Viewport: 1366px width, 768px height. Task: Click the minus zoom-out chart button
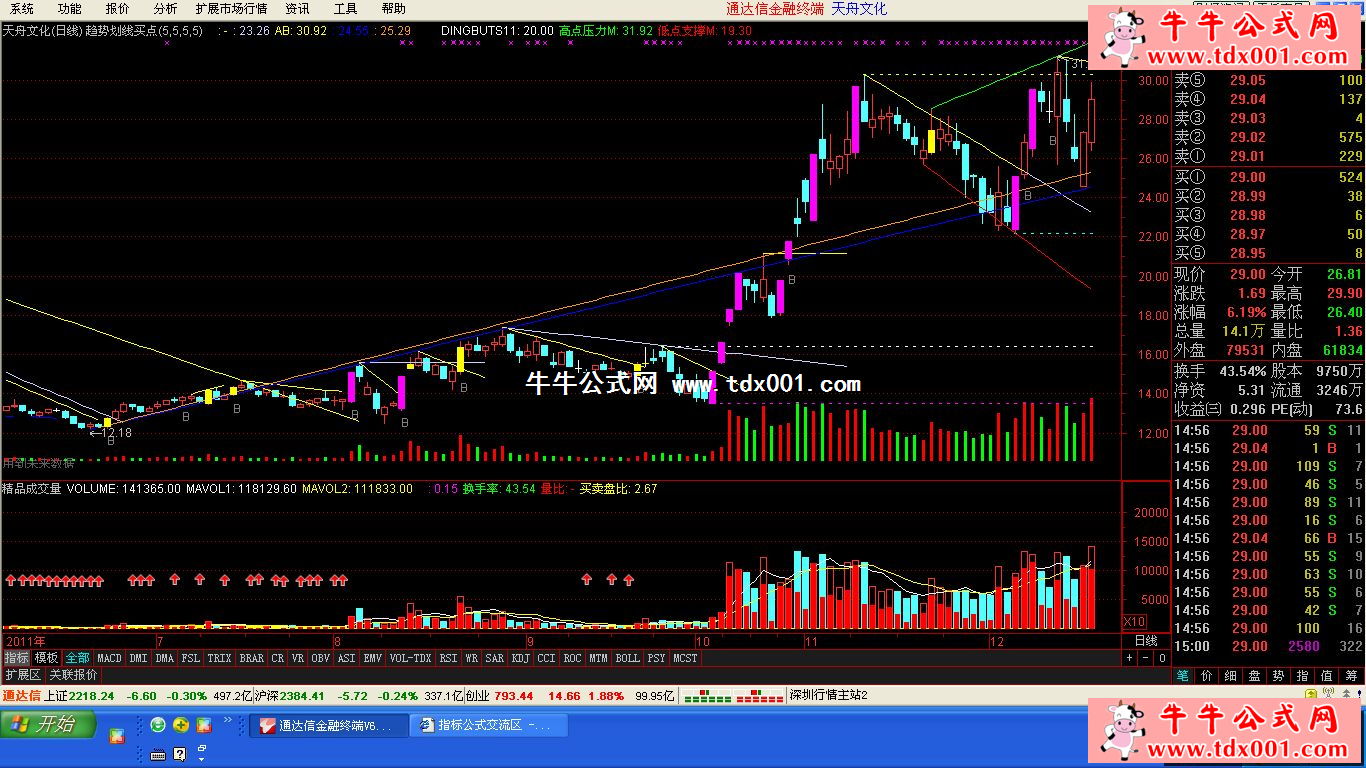(1145, 658)
